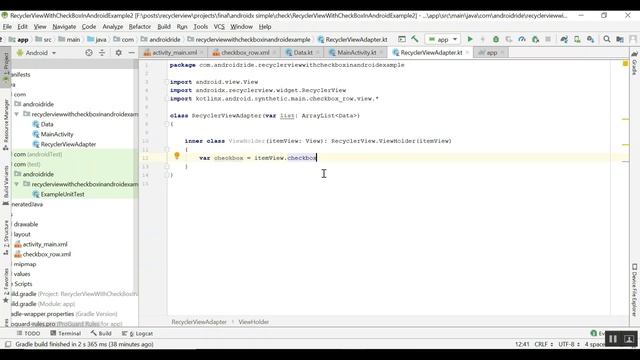Collapse the recyclerviewwithcheckboxinandroidexample main package
The height and width of the screenshot is (360, 640).
click(x=17, y=114)
